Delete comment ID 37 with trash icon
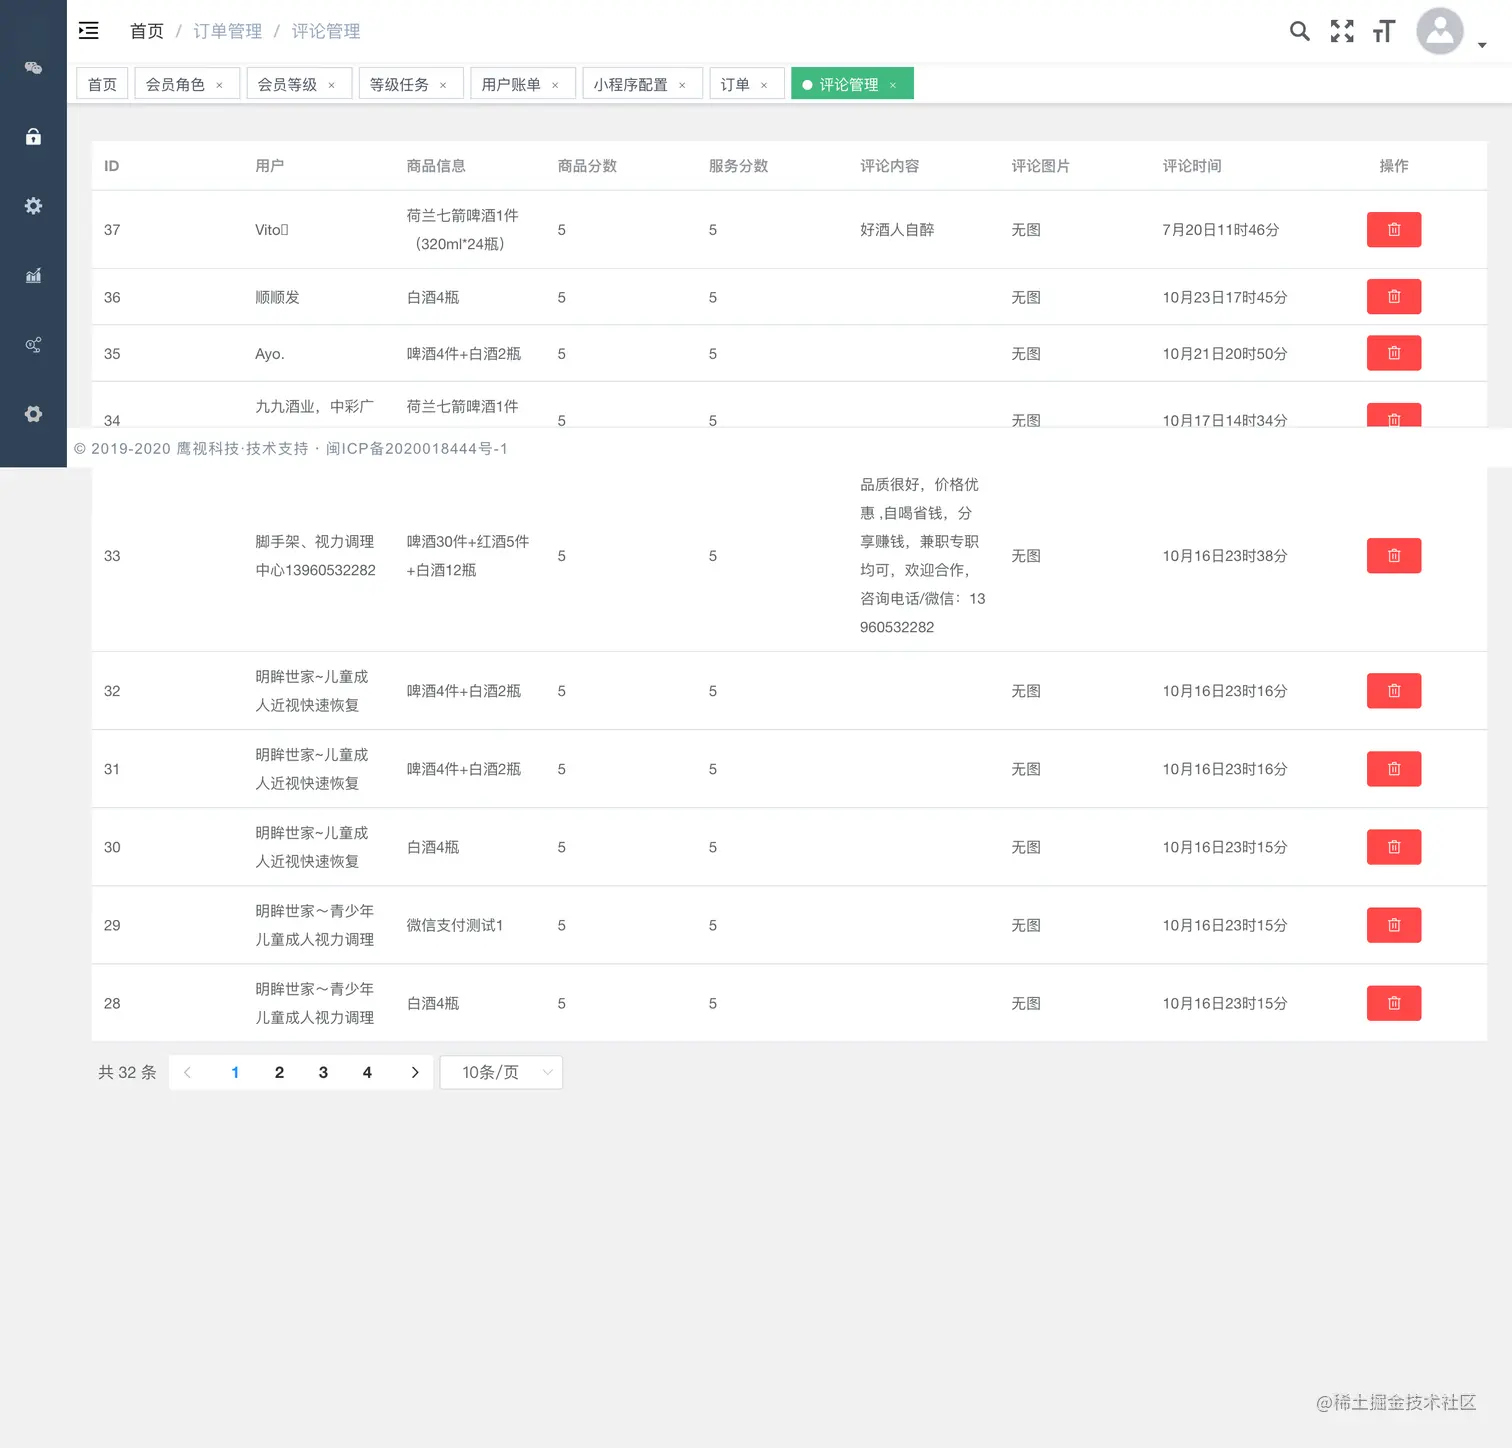 [1393, 229]
